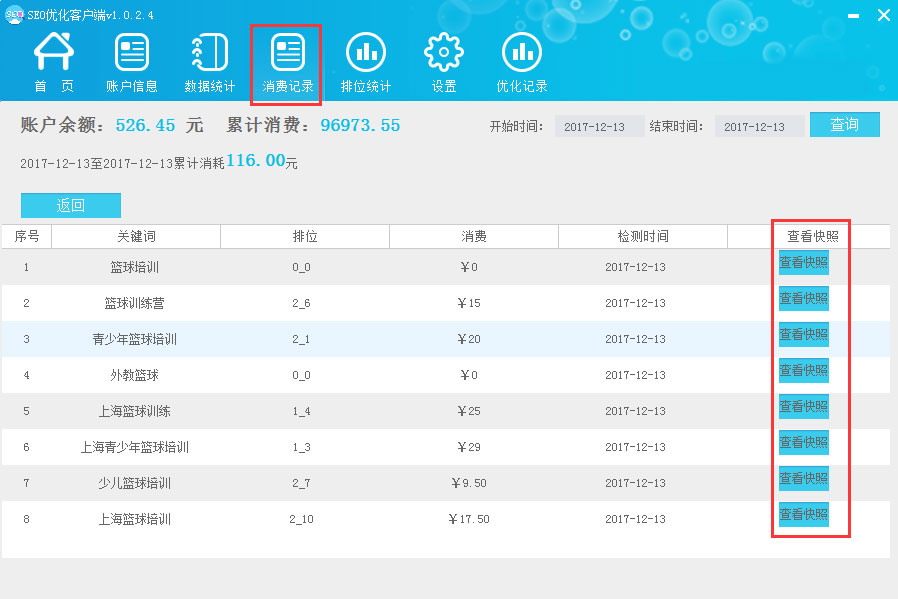Open the 排位统计 ranking statistics icon
The height and width of the screenshot is (599, 898).
click(x=366, y=62)
